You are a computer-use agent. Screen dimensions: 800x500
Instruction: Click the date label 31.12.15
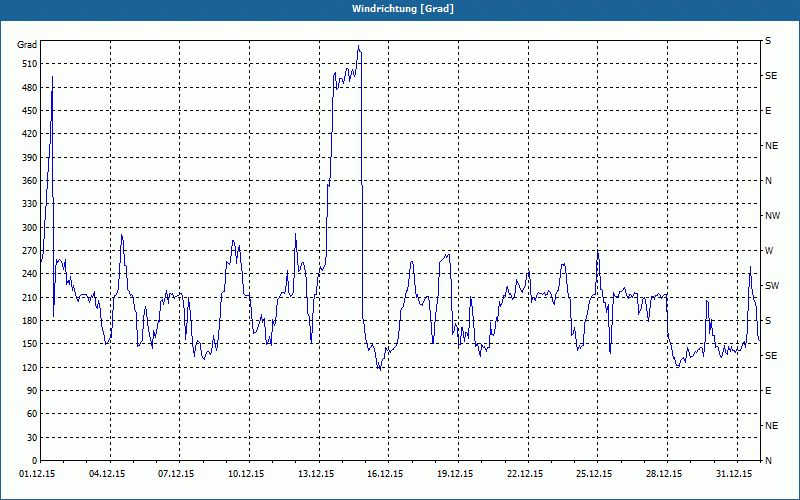pos(734,474)
